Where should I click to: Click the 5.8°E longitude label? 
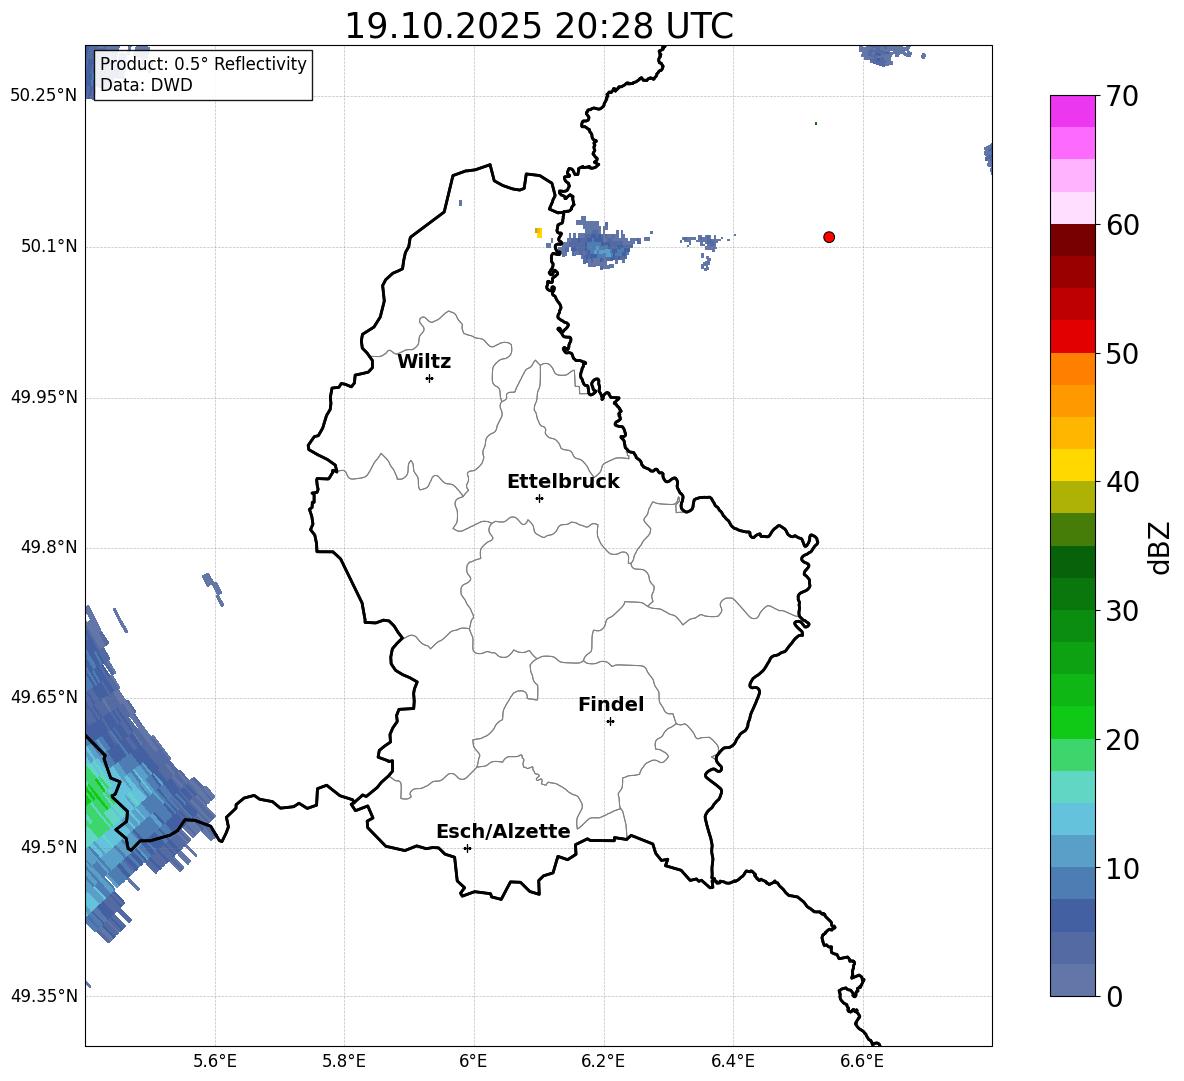(344, 1061)
